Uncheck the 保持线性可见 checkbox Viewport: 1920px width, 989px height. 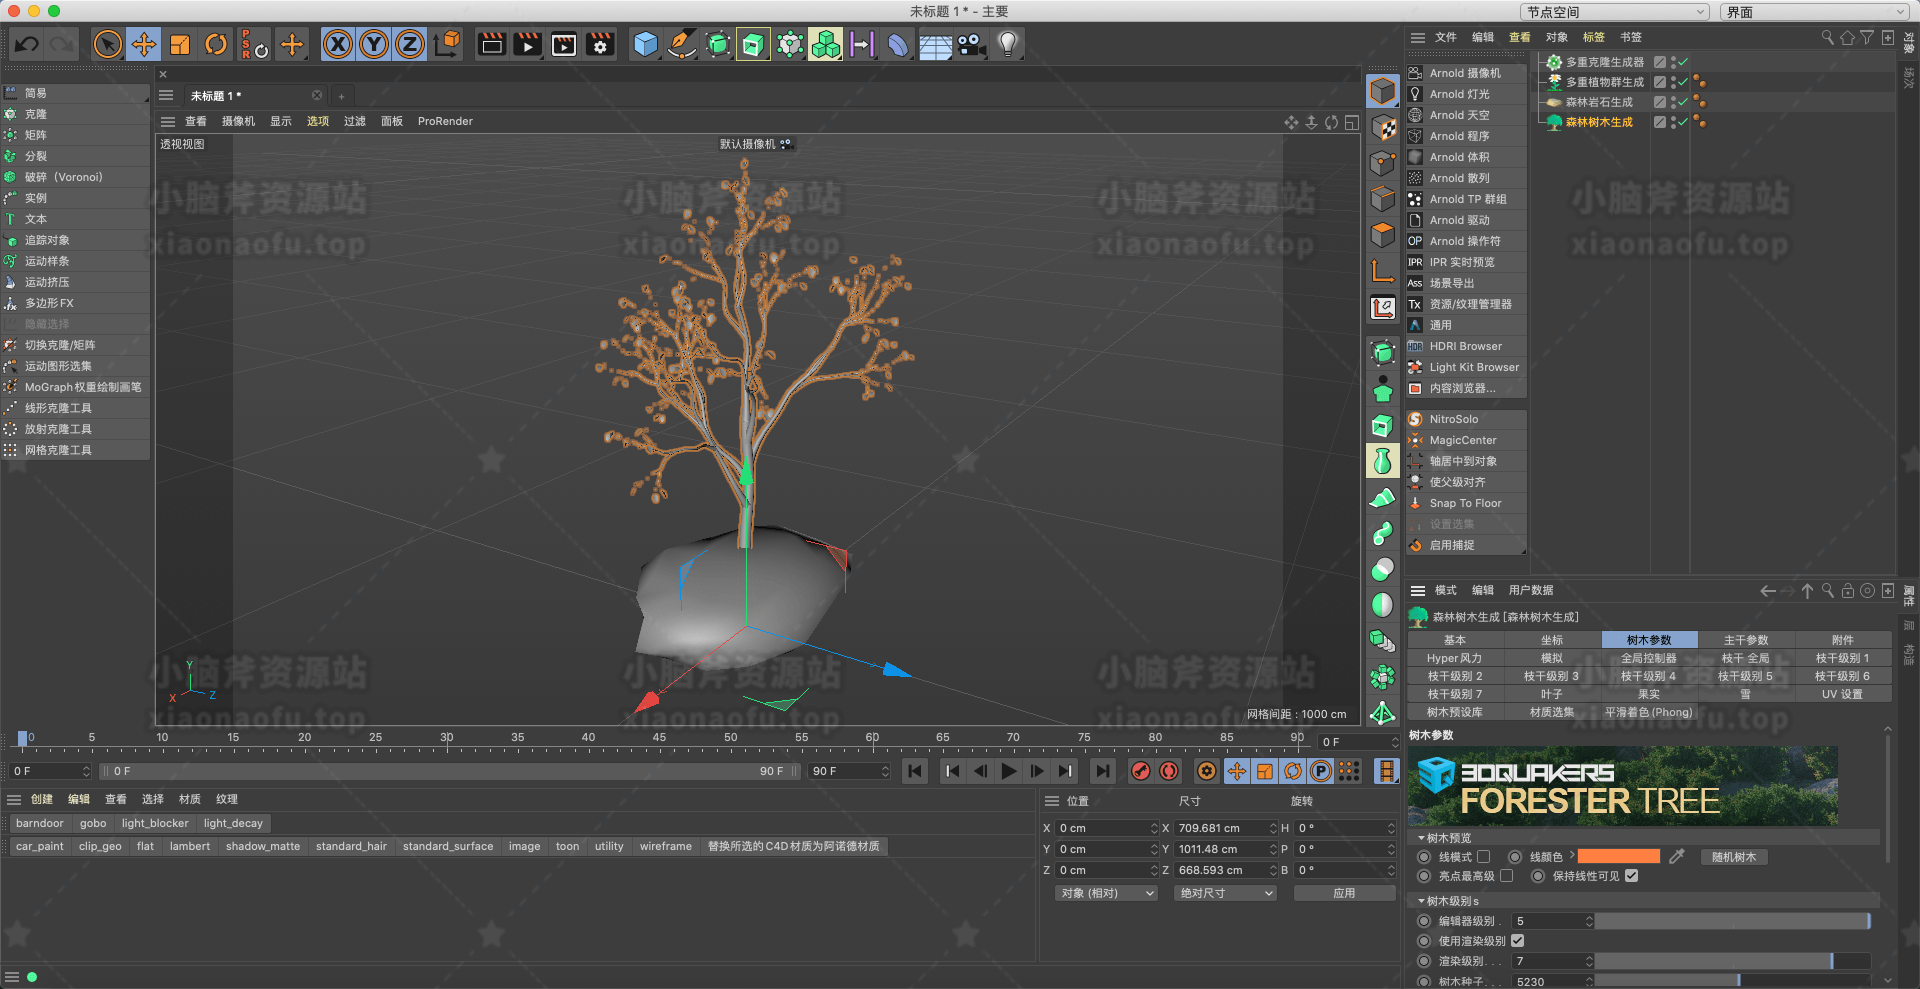(1632, 876)
